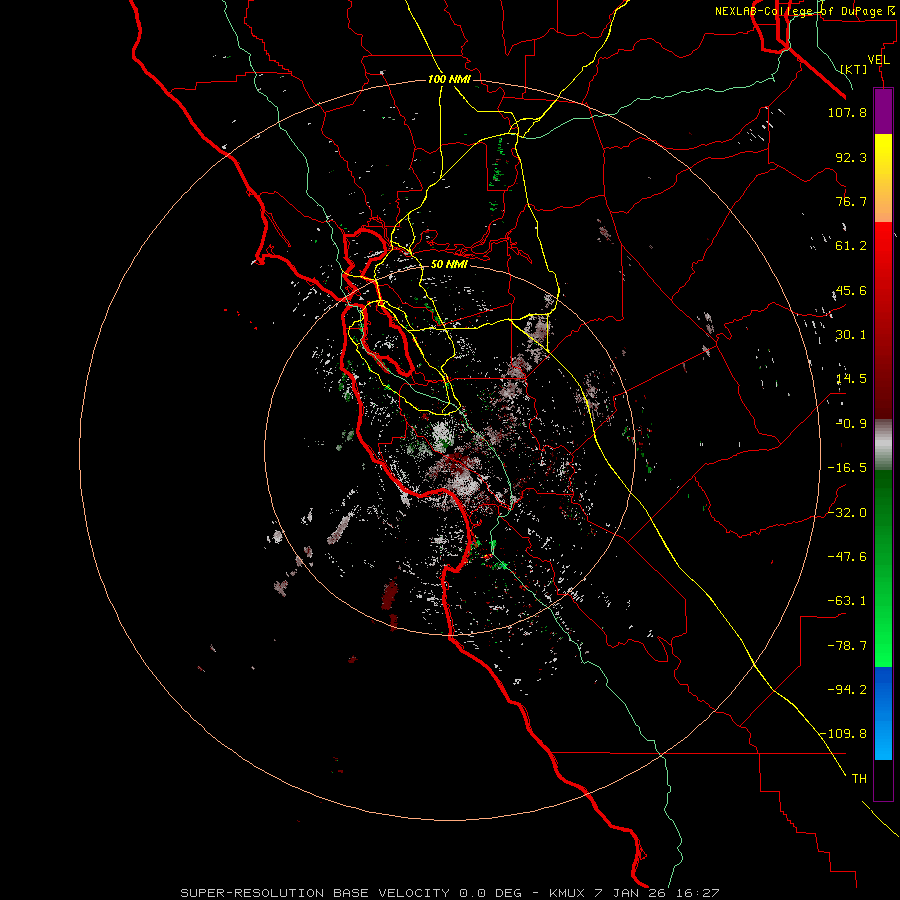Select the -94.2 legend value

pyautogui.click(x=847, y=689)
